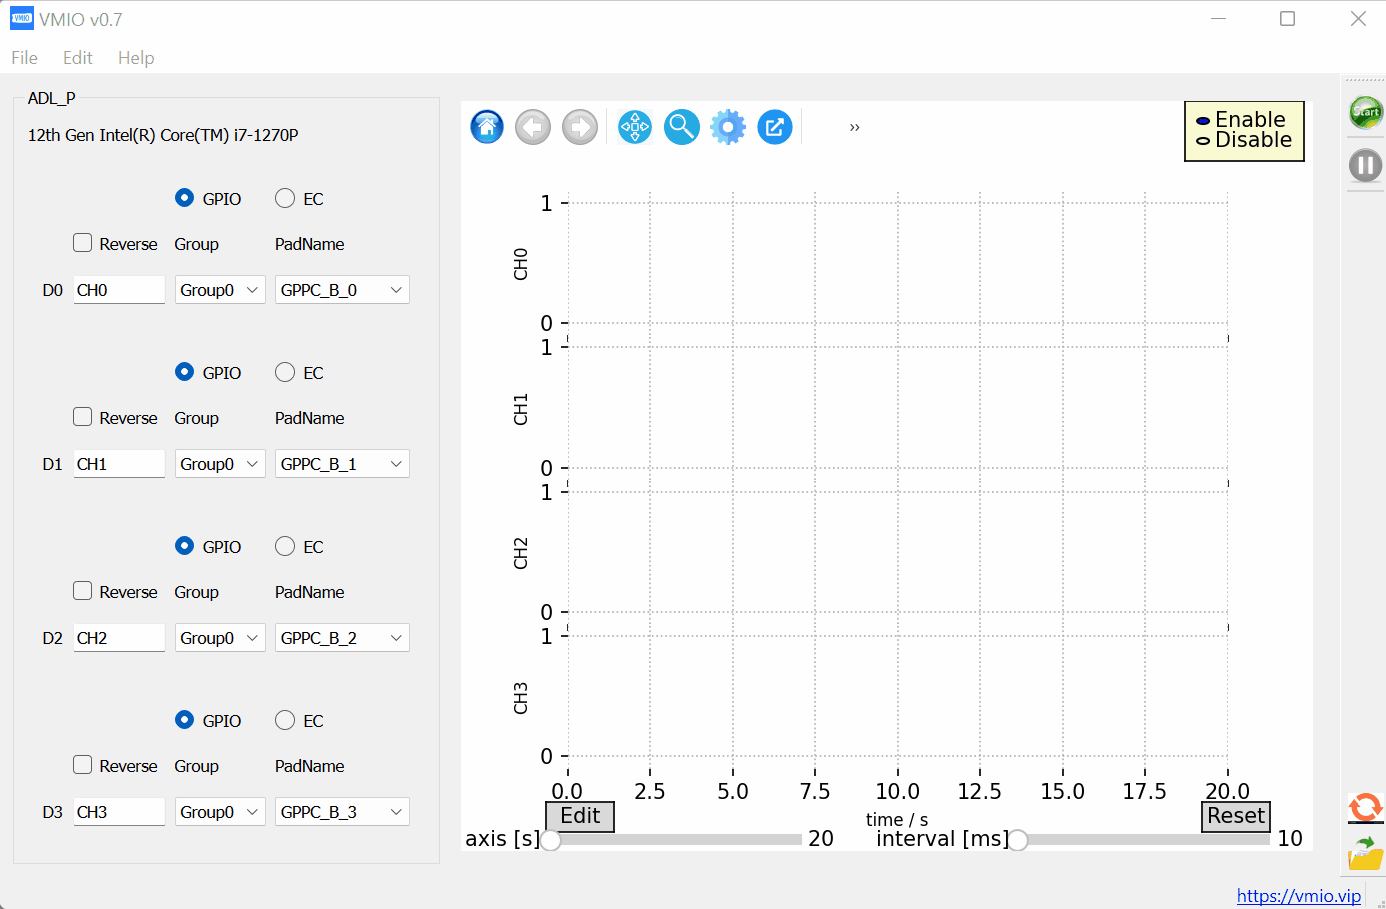Select GPIO radio for D0
Viewport: 1386px width, 909px height.
[184, 198]
